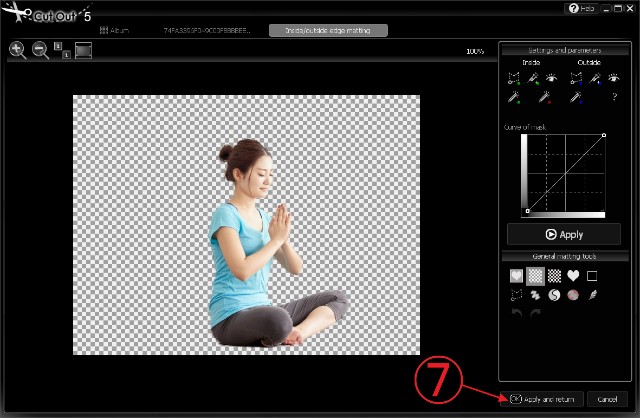Click Apply and return button
This screenshot has width=640, height=418.
tap(544, 398)
